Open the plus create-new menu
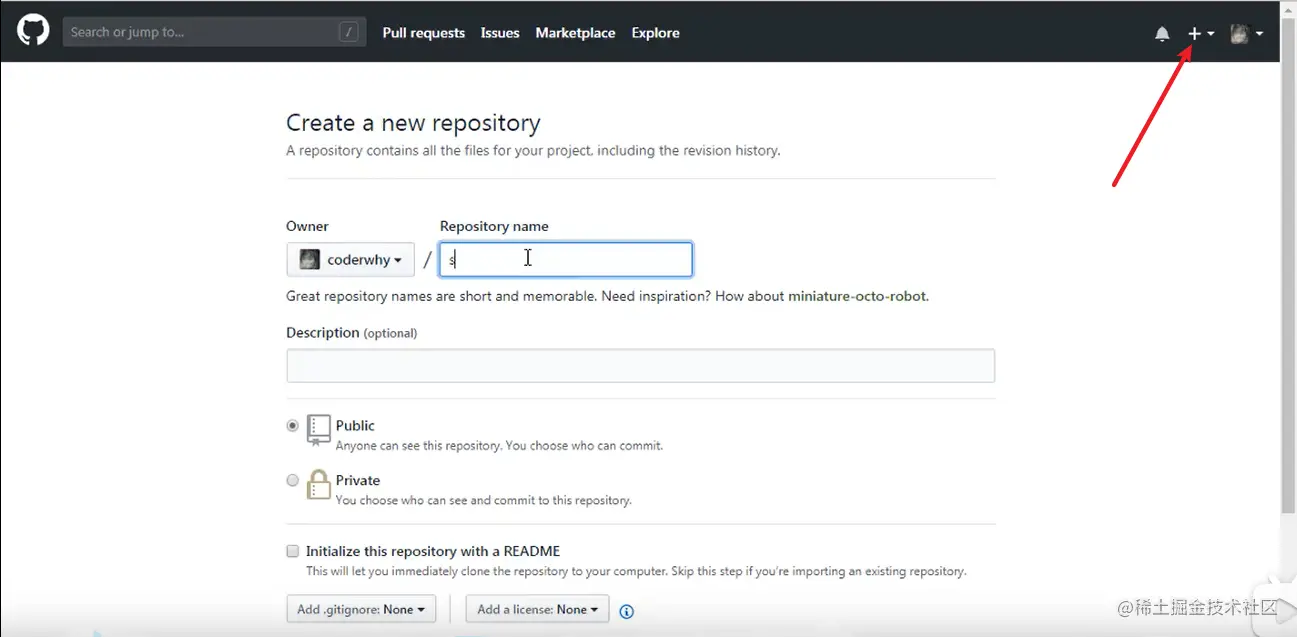This screenshot has width=1297, height=637. click(x=1200, y=34)
